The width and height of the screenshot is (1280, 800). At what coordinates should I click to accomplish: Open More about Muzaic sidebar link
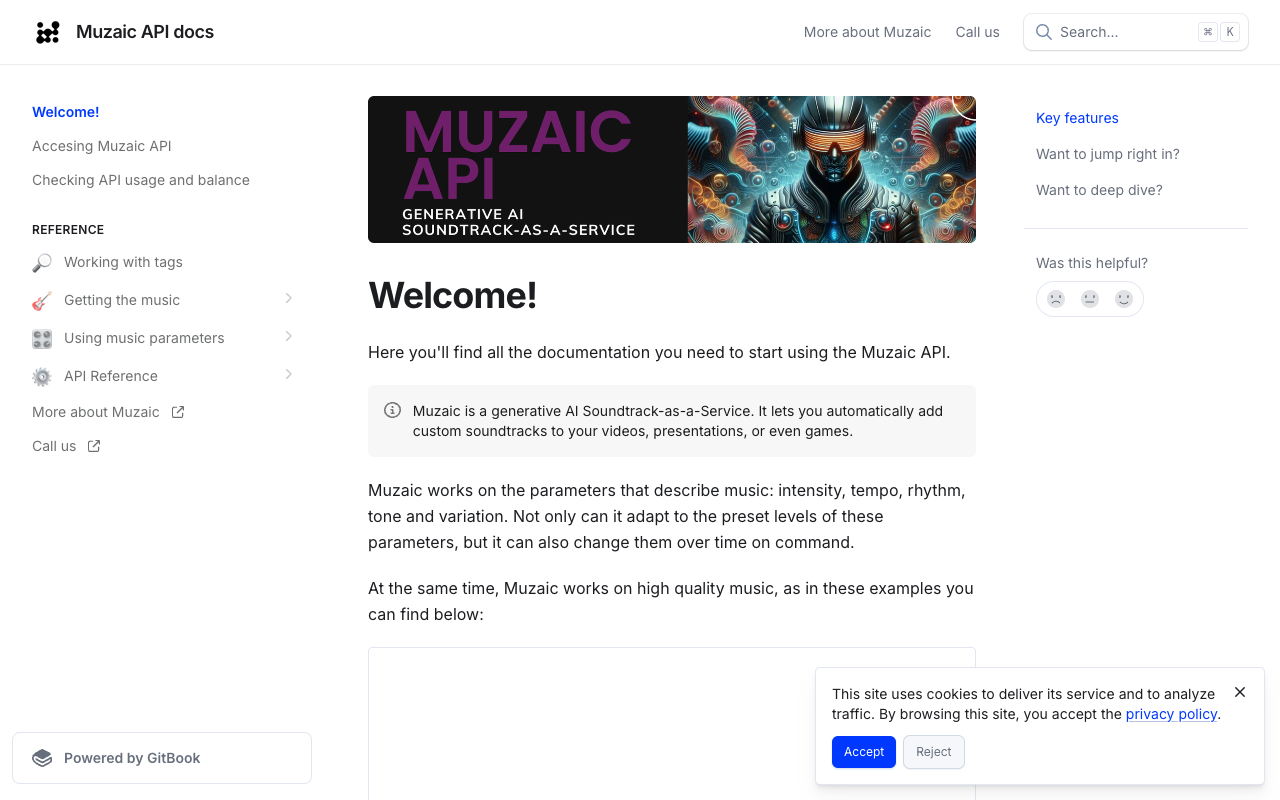(96, 412)
